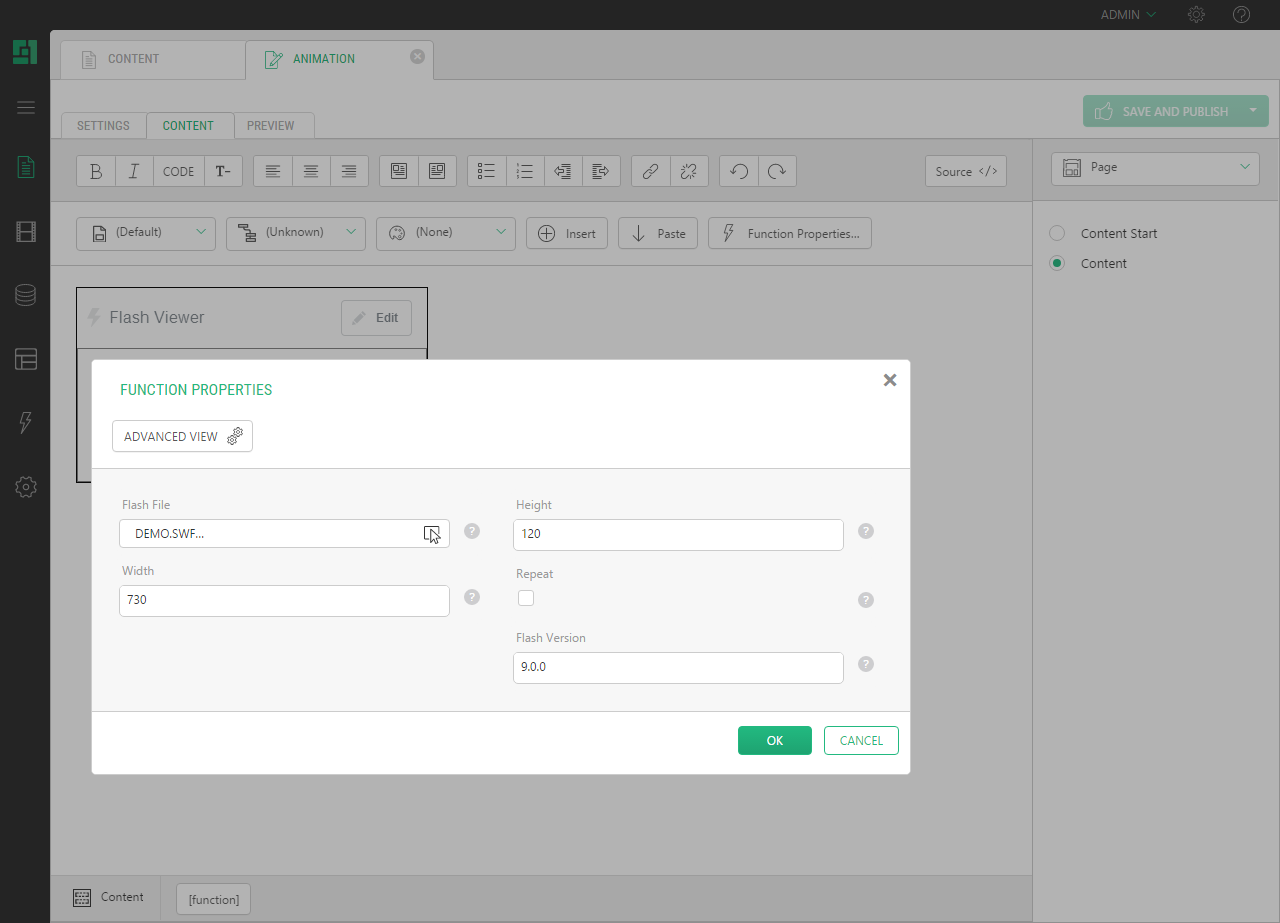The image size is (1280, 923).
Task: Open Media section in left sidebar
Action: tap(26, 232)
